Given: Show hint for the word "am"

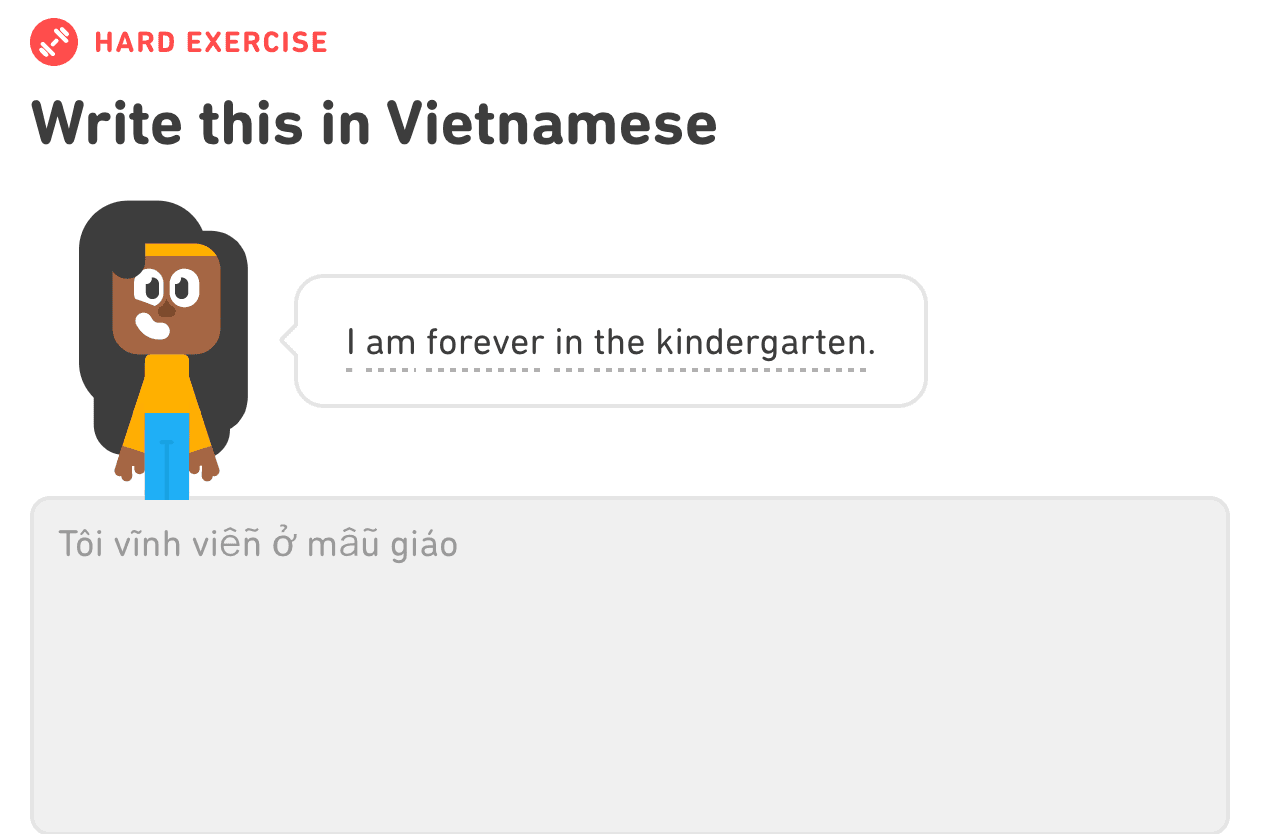Looking at the screenshot, I should coord(391,343).
